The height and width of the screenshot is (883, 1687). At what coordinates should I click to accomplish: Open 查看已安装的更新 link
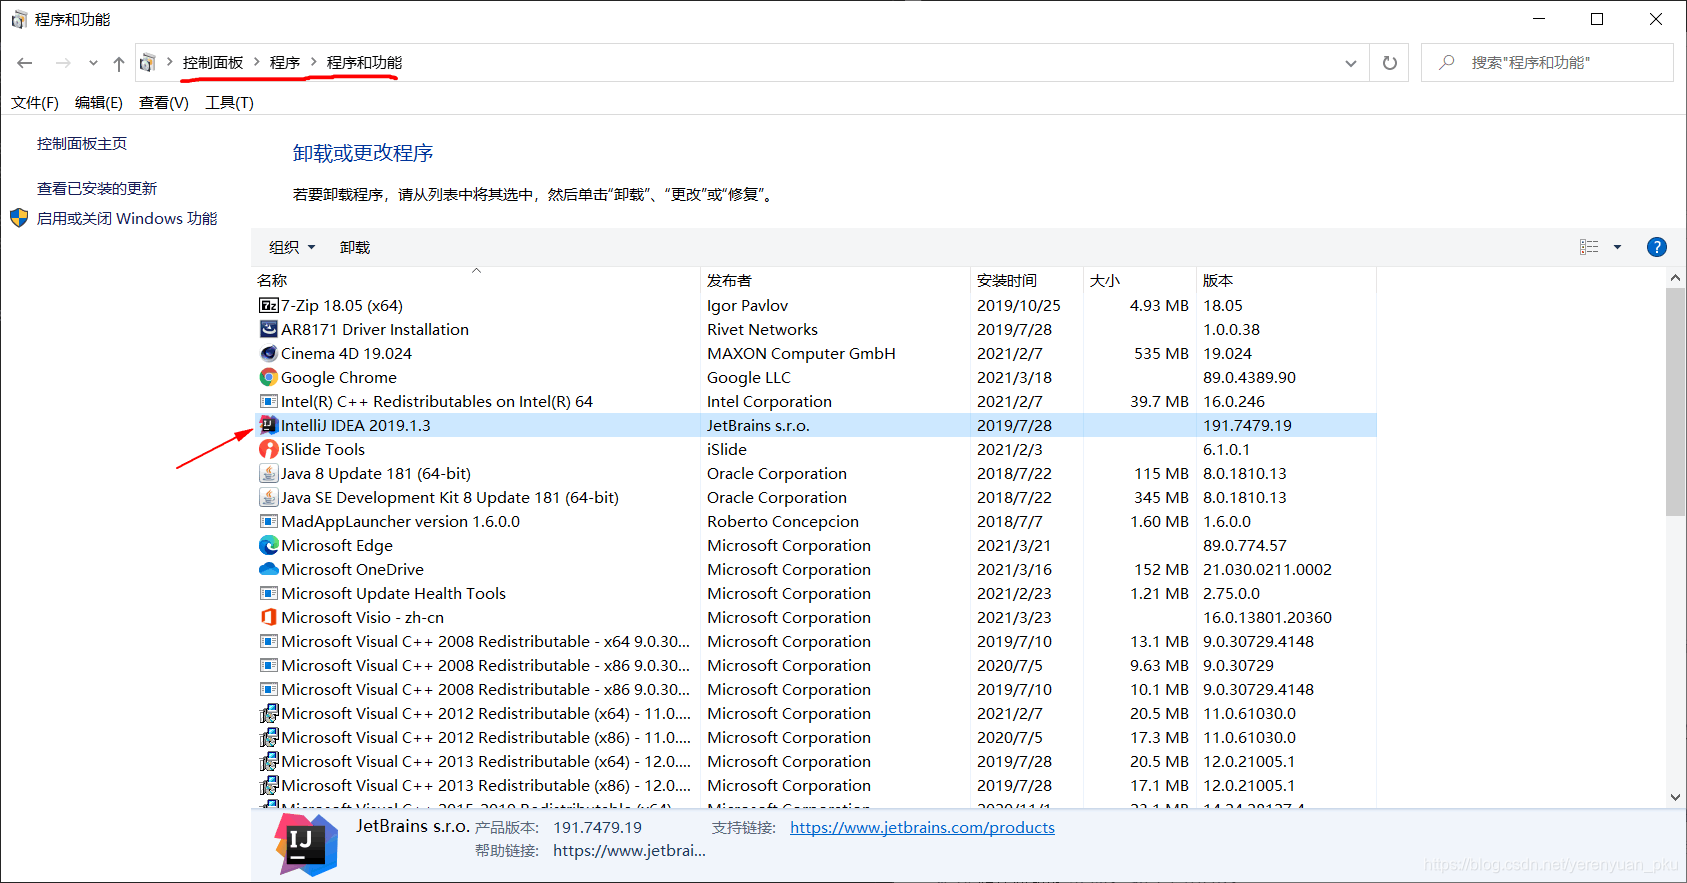click(x=97, y=189)
